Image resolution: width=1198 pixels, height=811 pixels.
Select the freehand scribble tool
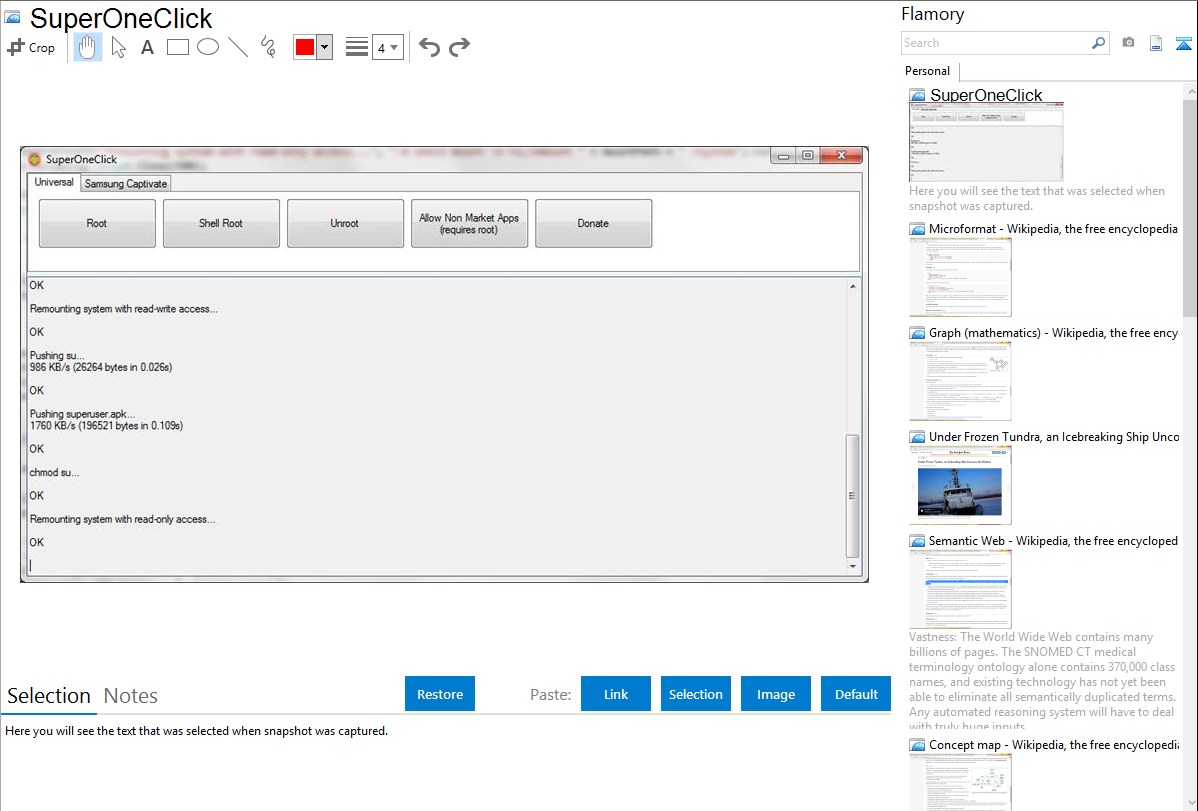(268, 47)
